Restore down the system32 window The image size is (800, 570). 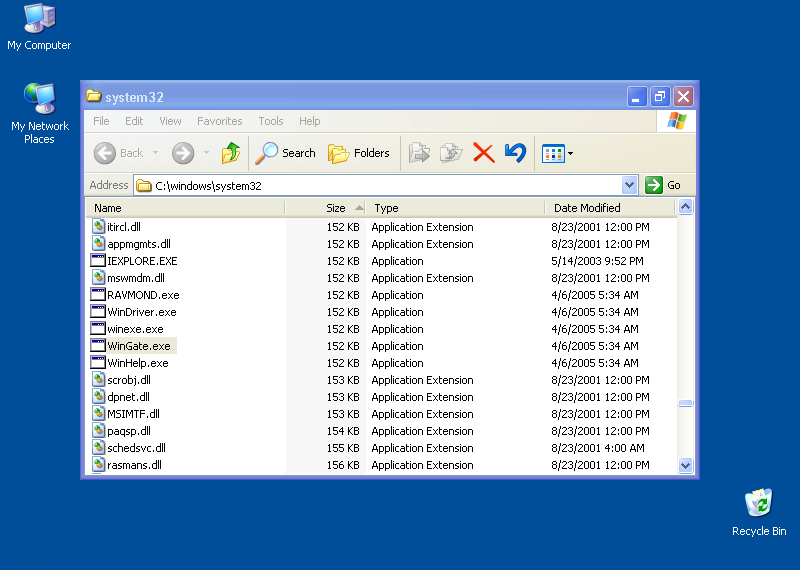[660, 96]
